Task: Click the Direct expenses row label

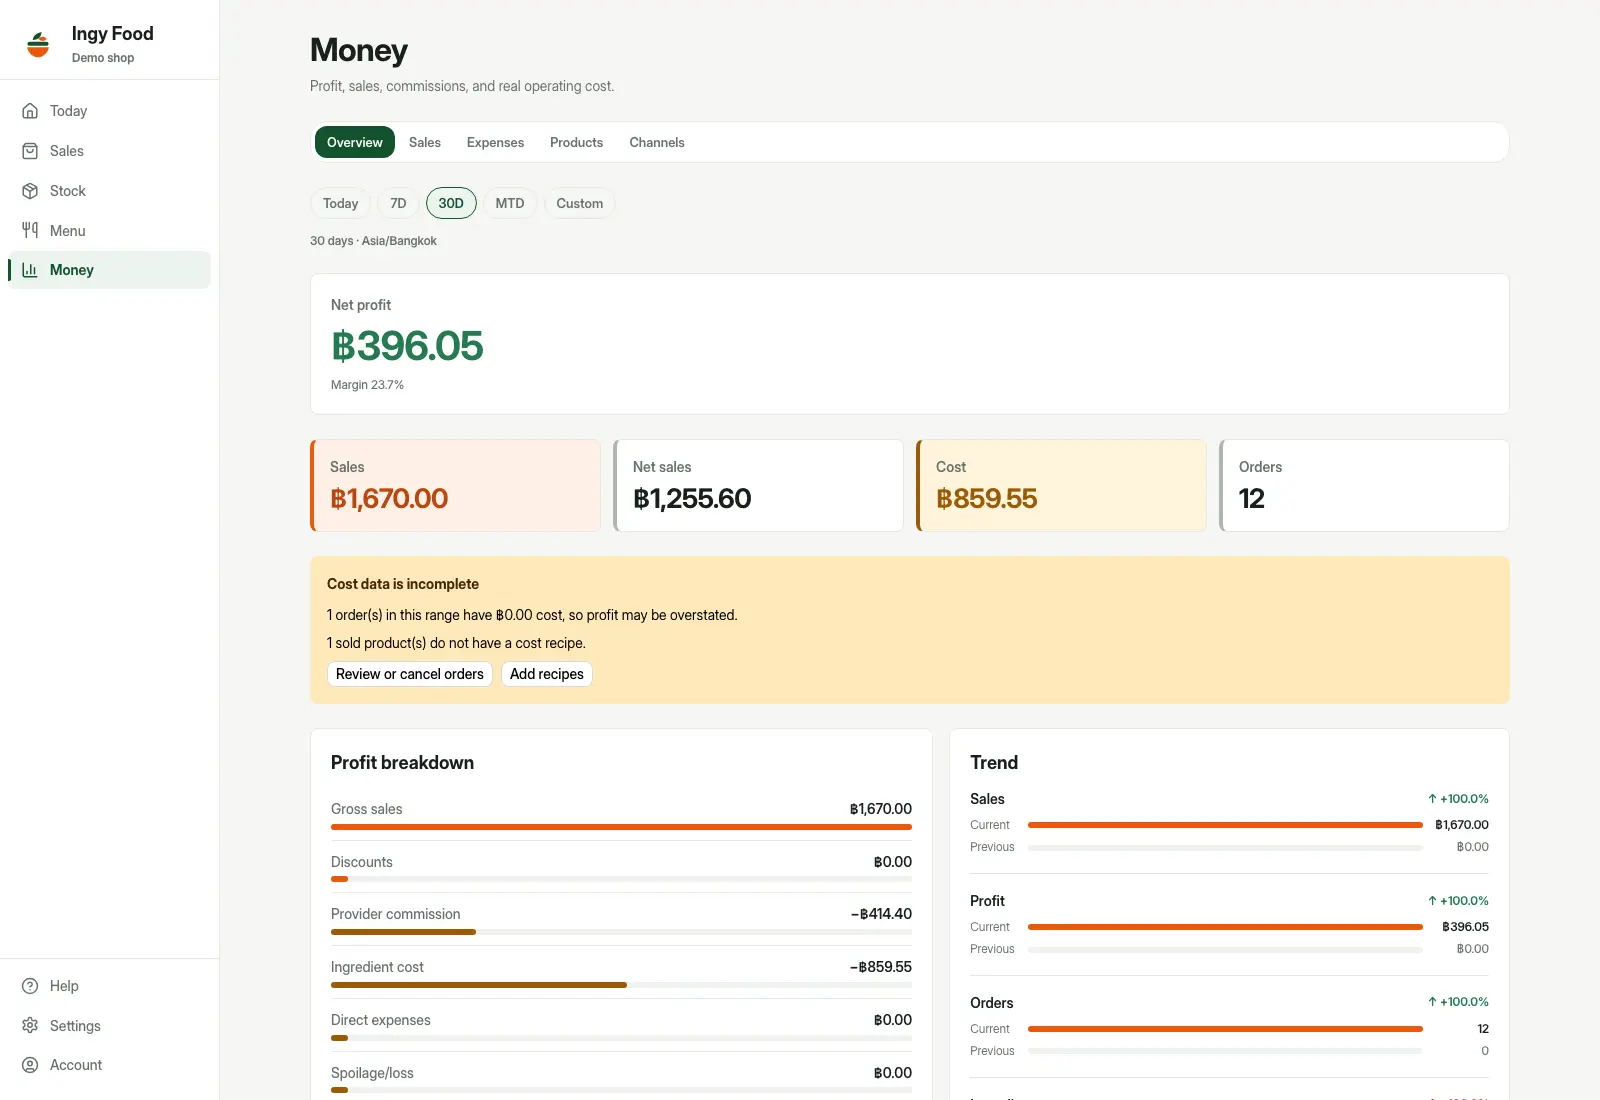Action: pos(381,1020)
